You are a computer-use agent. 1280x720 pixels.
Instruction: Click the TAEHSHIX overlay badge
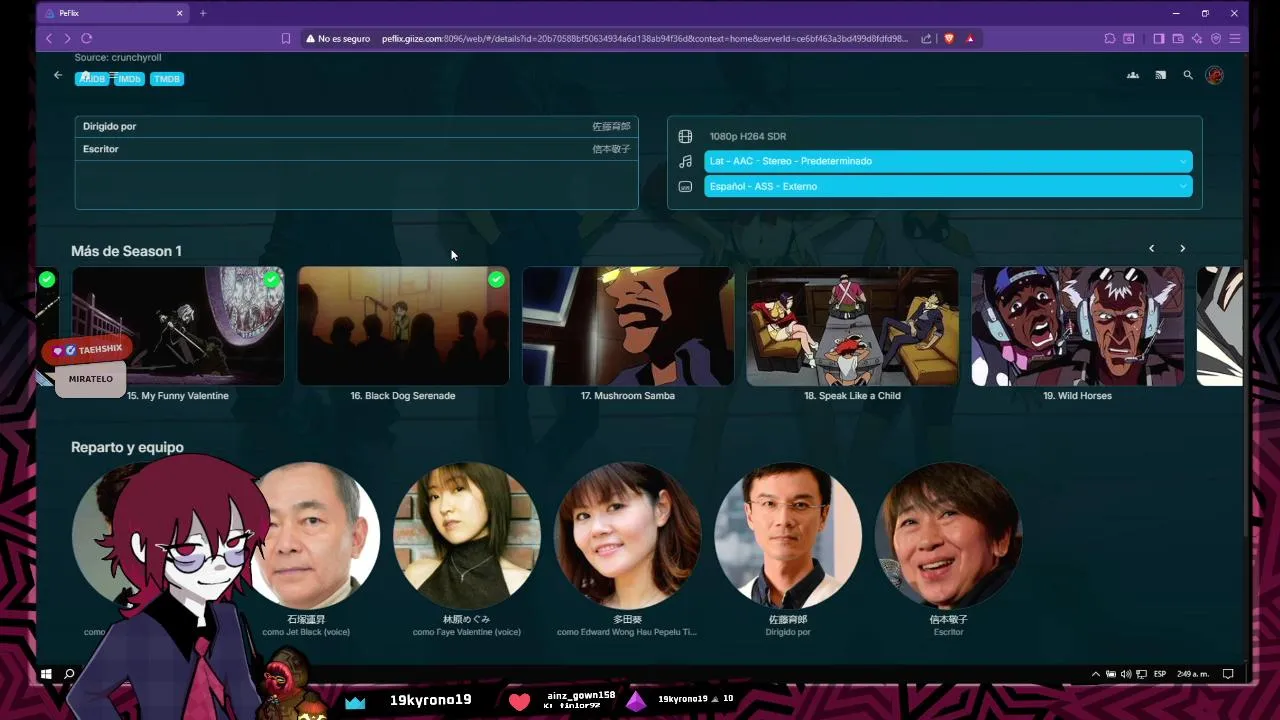[x=88, y=350]
